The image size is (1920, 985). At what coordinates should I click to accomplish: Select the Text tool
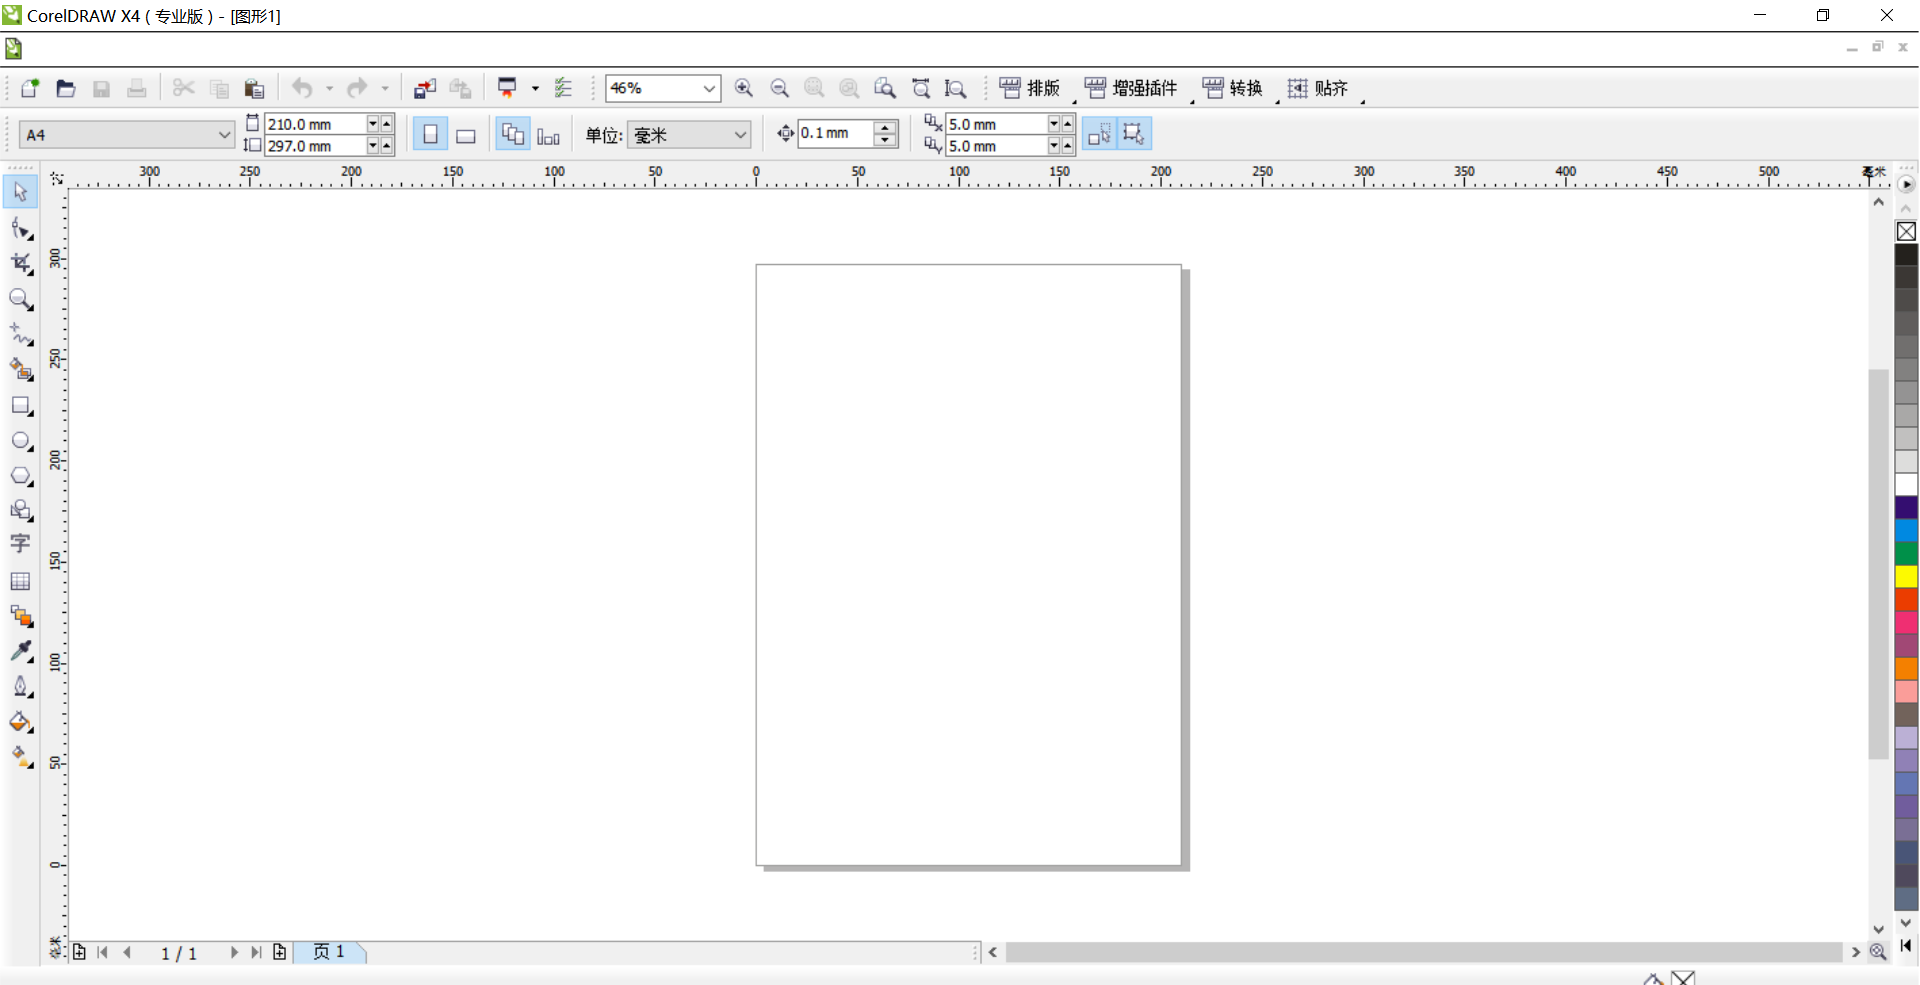tap(21, 545)
